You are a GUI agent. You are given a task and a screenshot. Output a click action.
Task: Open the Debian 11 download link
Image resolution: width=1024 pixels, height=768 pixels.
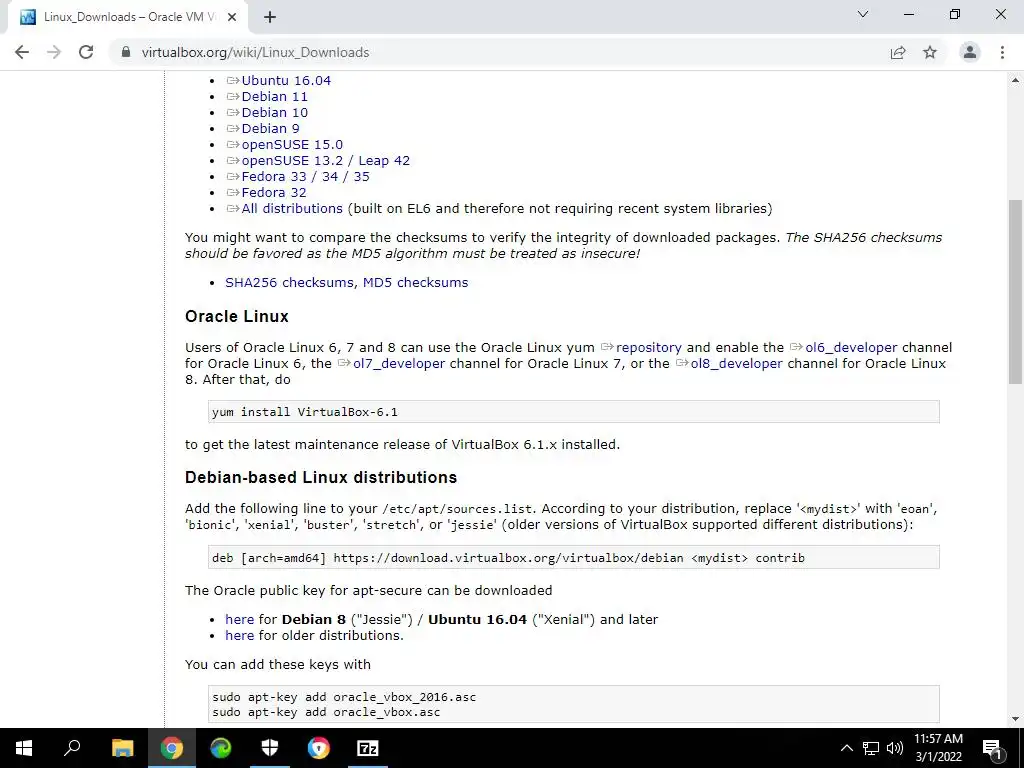pos(274,97)
